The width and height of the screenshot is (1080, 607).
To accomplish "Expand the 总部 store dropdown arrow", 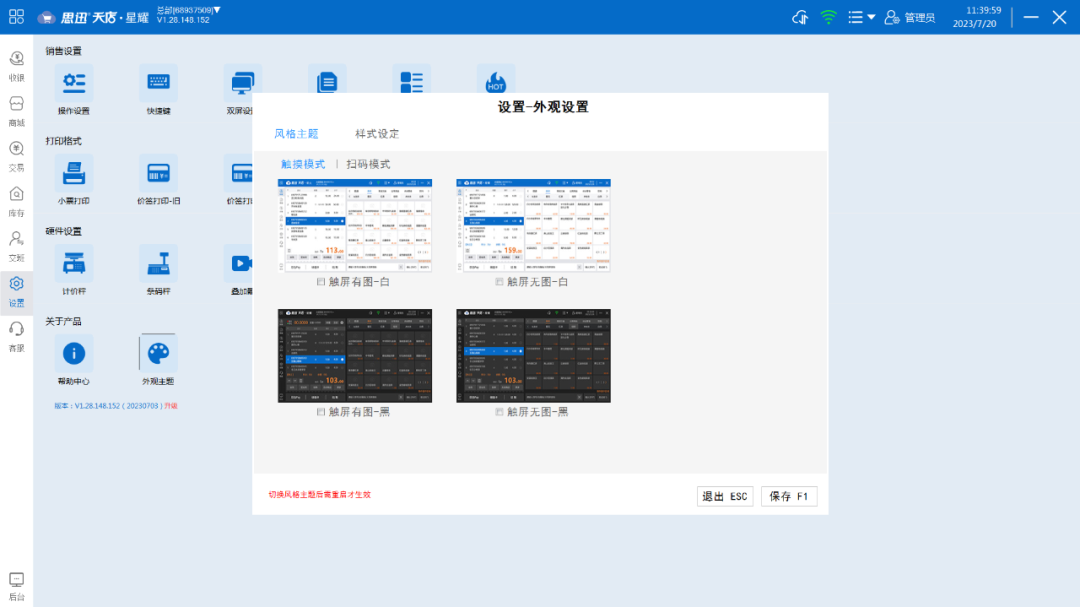I will [x=217, y=10].
